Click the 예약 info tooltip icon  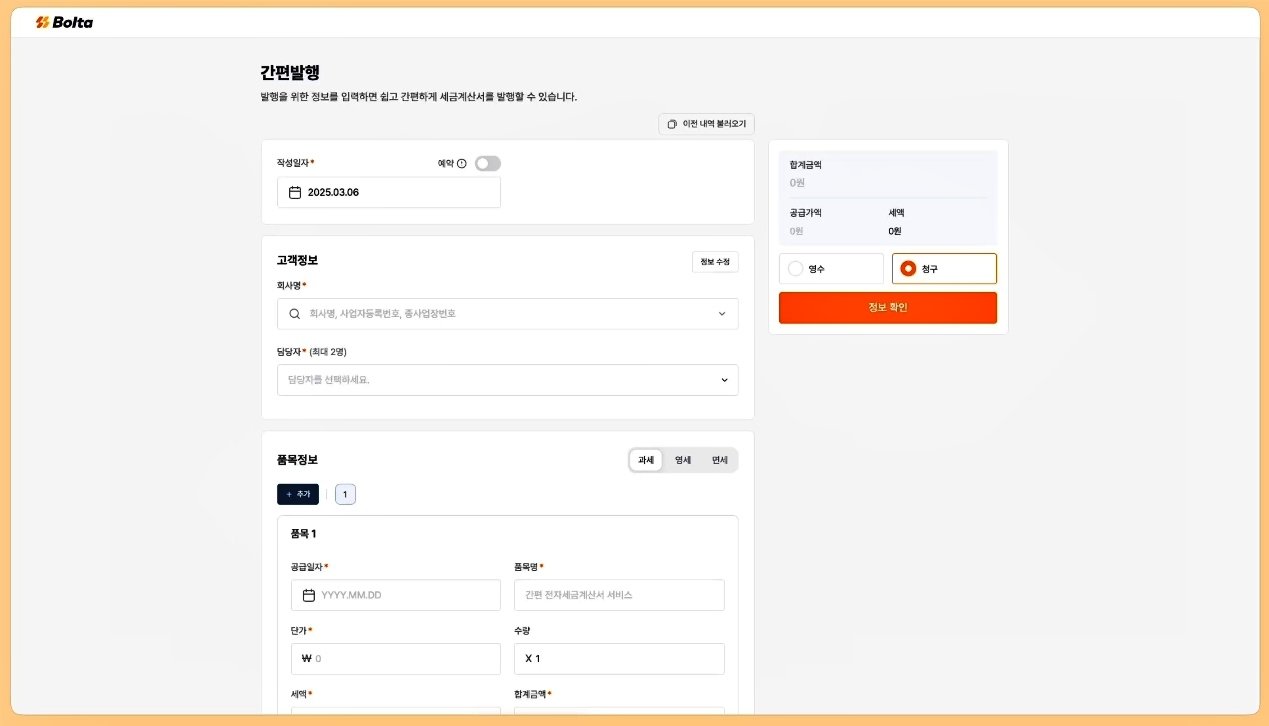click(x=462, y=163)
